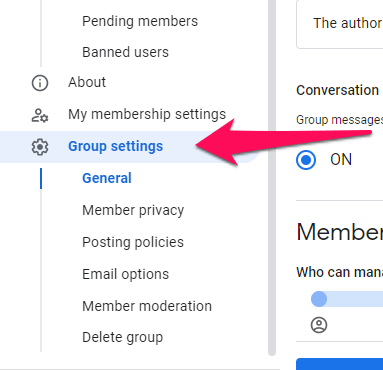Image resolution: width=383 pixels, height=370 pixels.
Task: Open Member privacy settings
Action: point(133,210)
